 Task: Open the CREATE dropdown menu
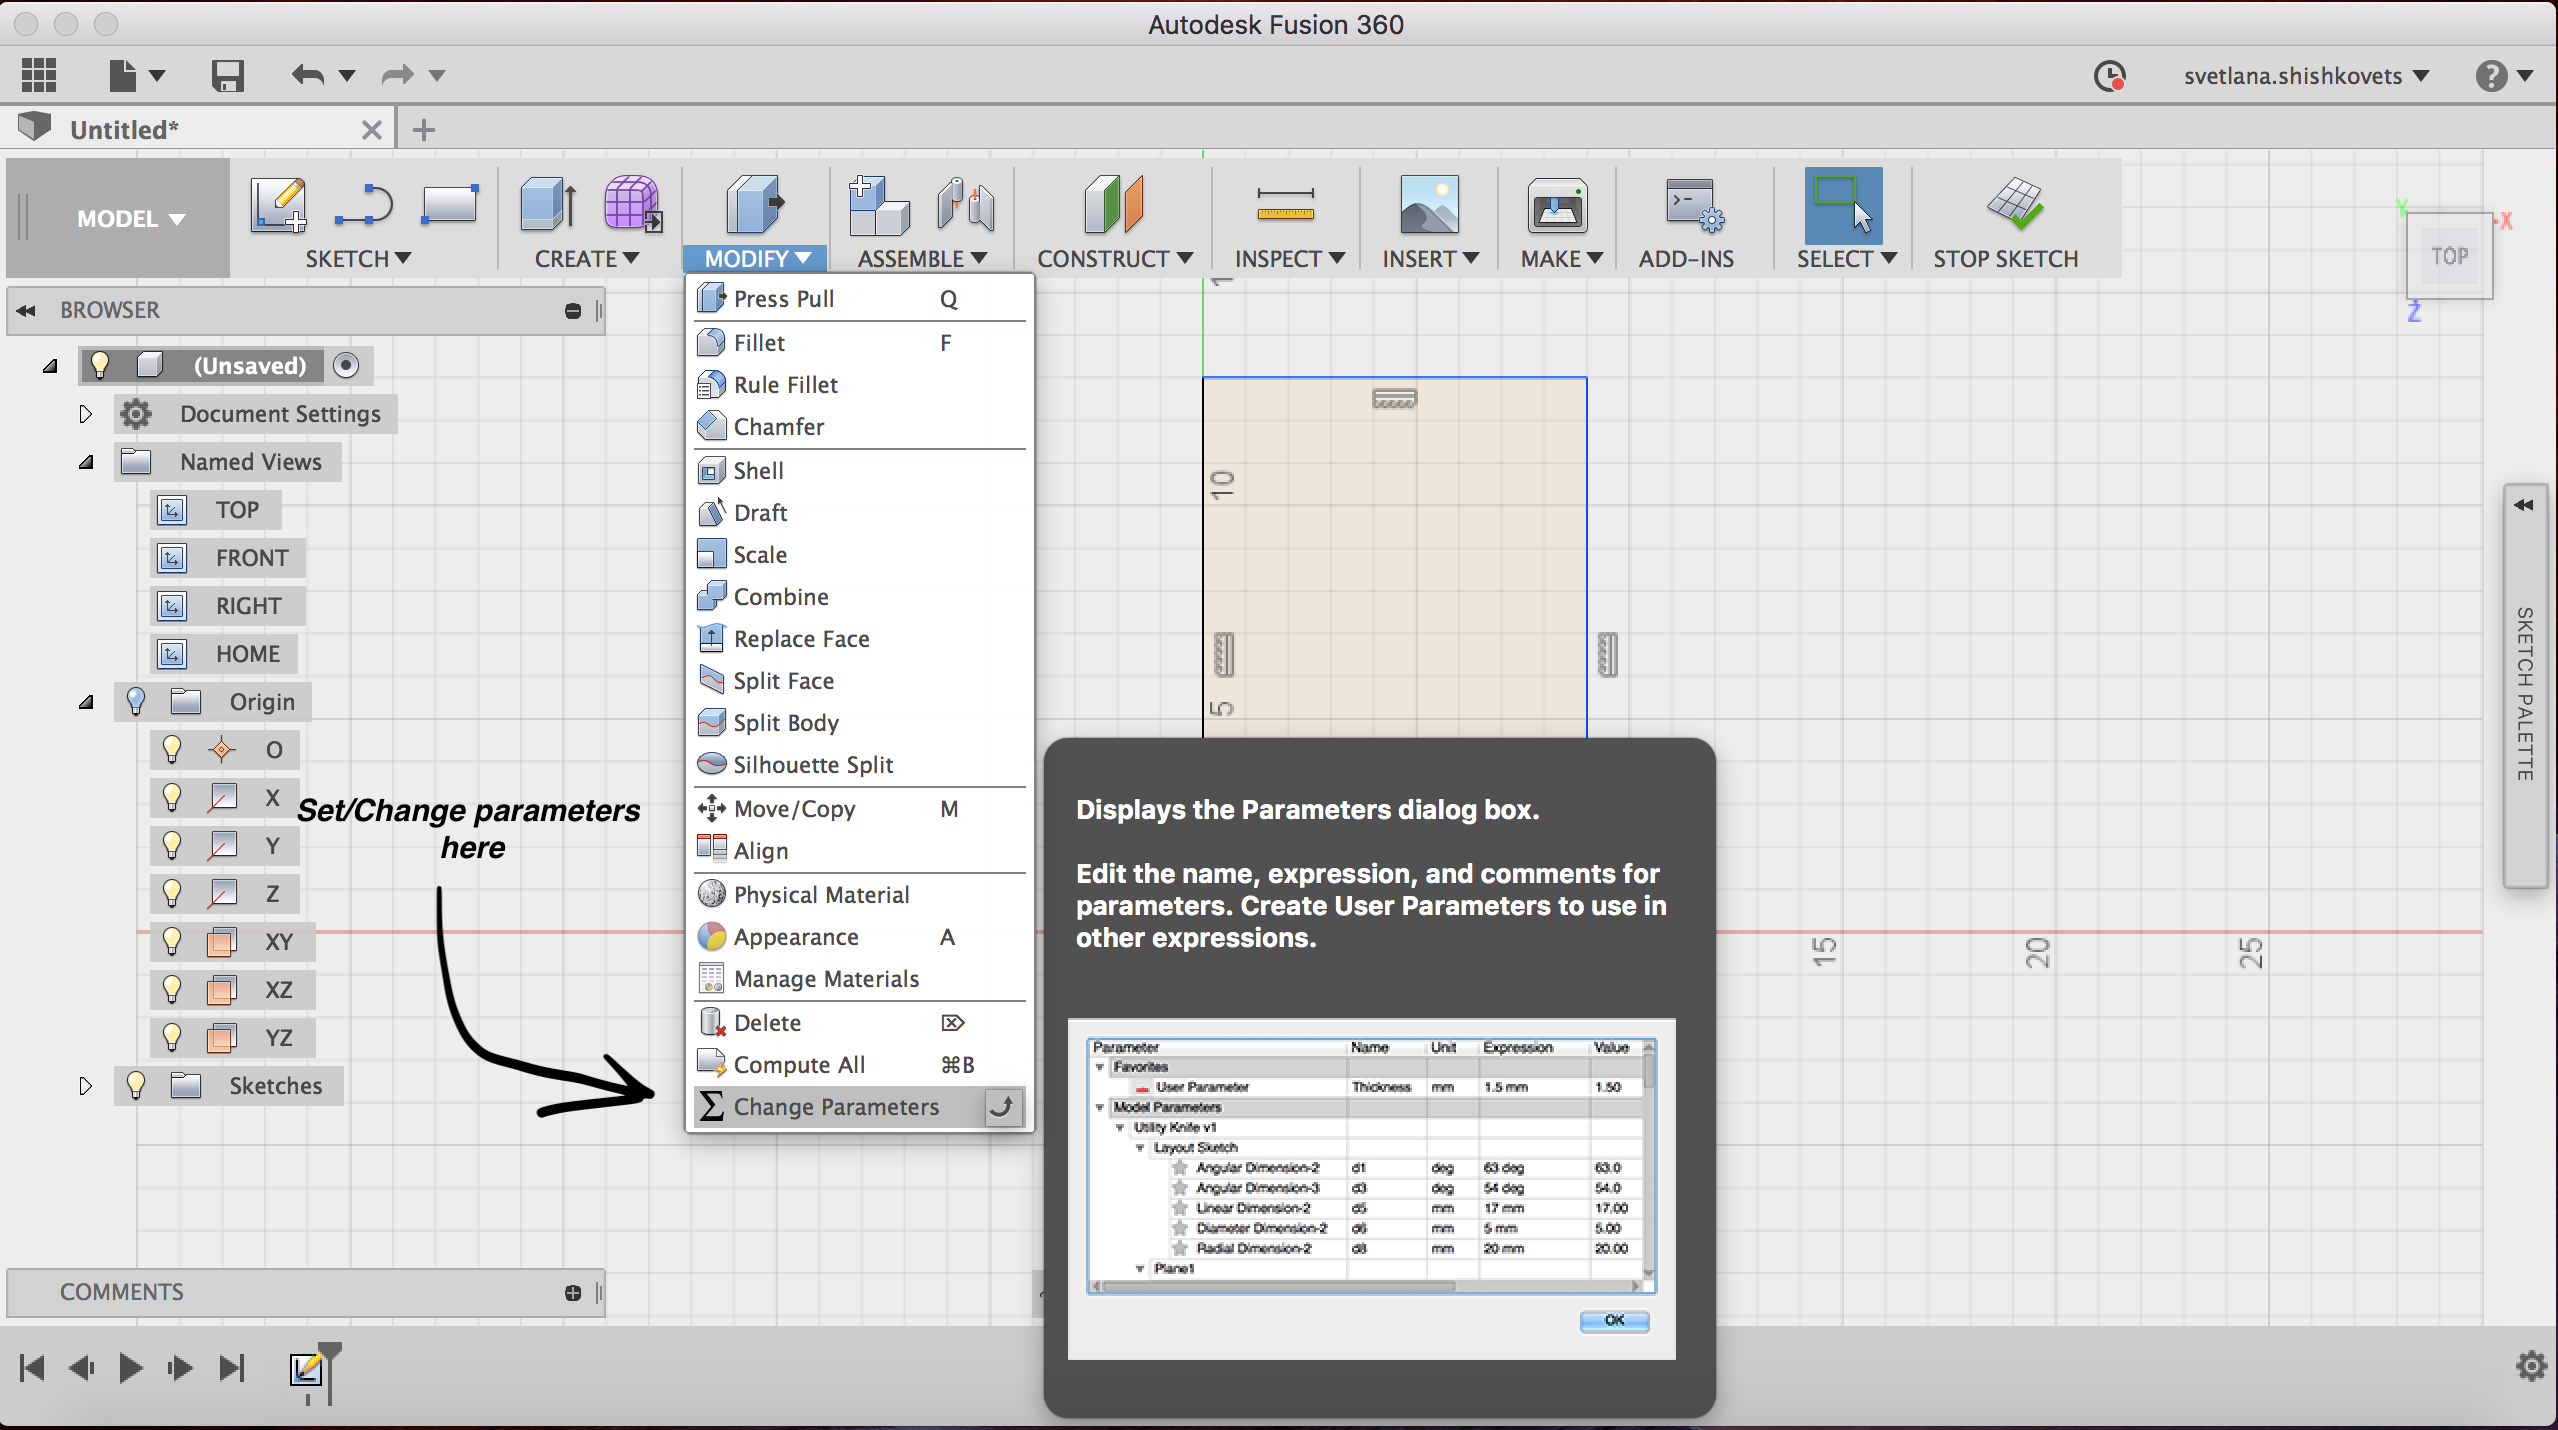586,258
